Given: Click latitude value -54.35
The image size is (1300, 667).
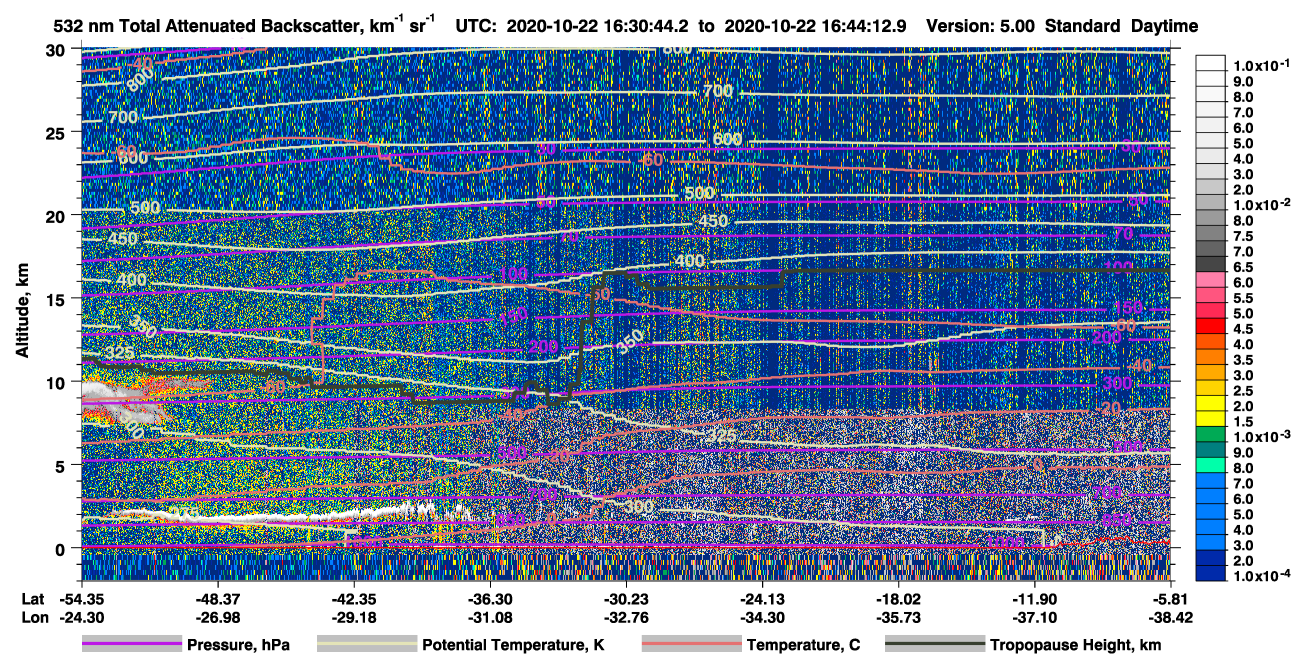Looking at the screenshot, I should pos(80,600).
